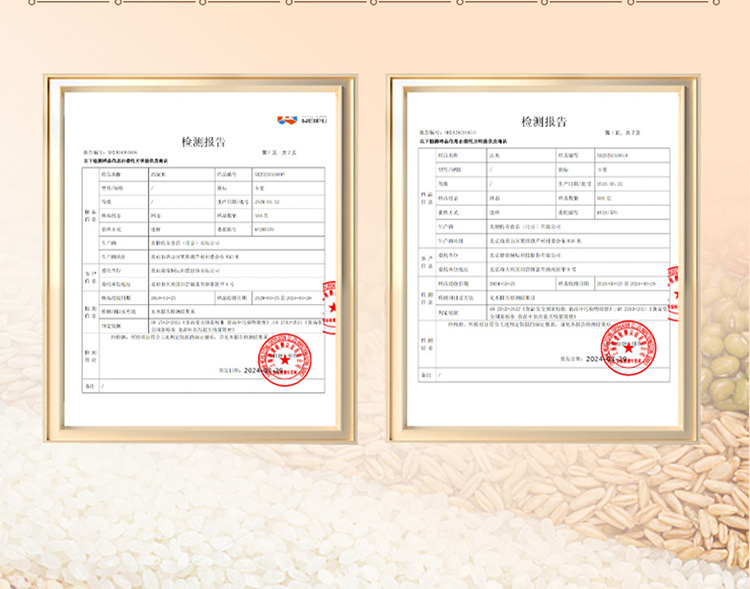Click the page count text on right report
Screen dimensions: 750x589
(632, 132)
